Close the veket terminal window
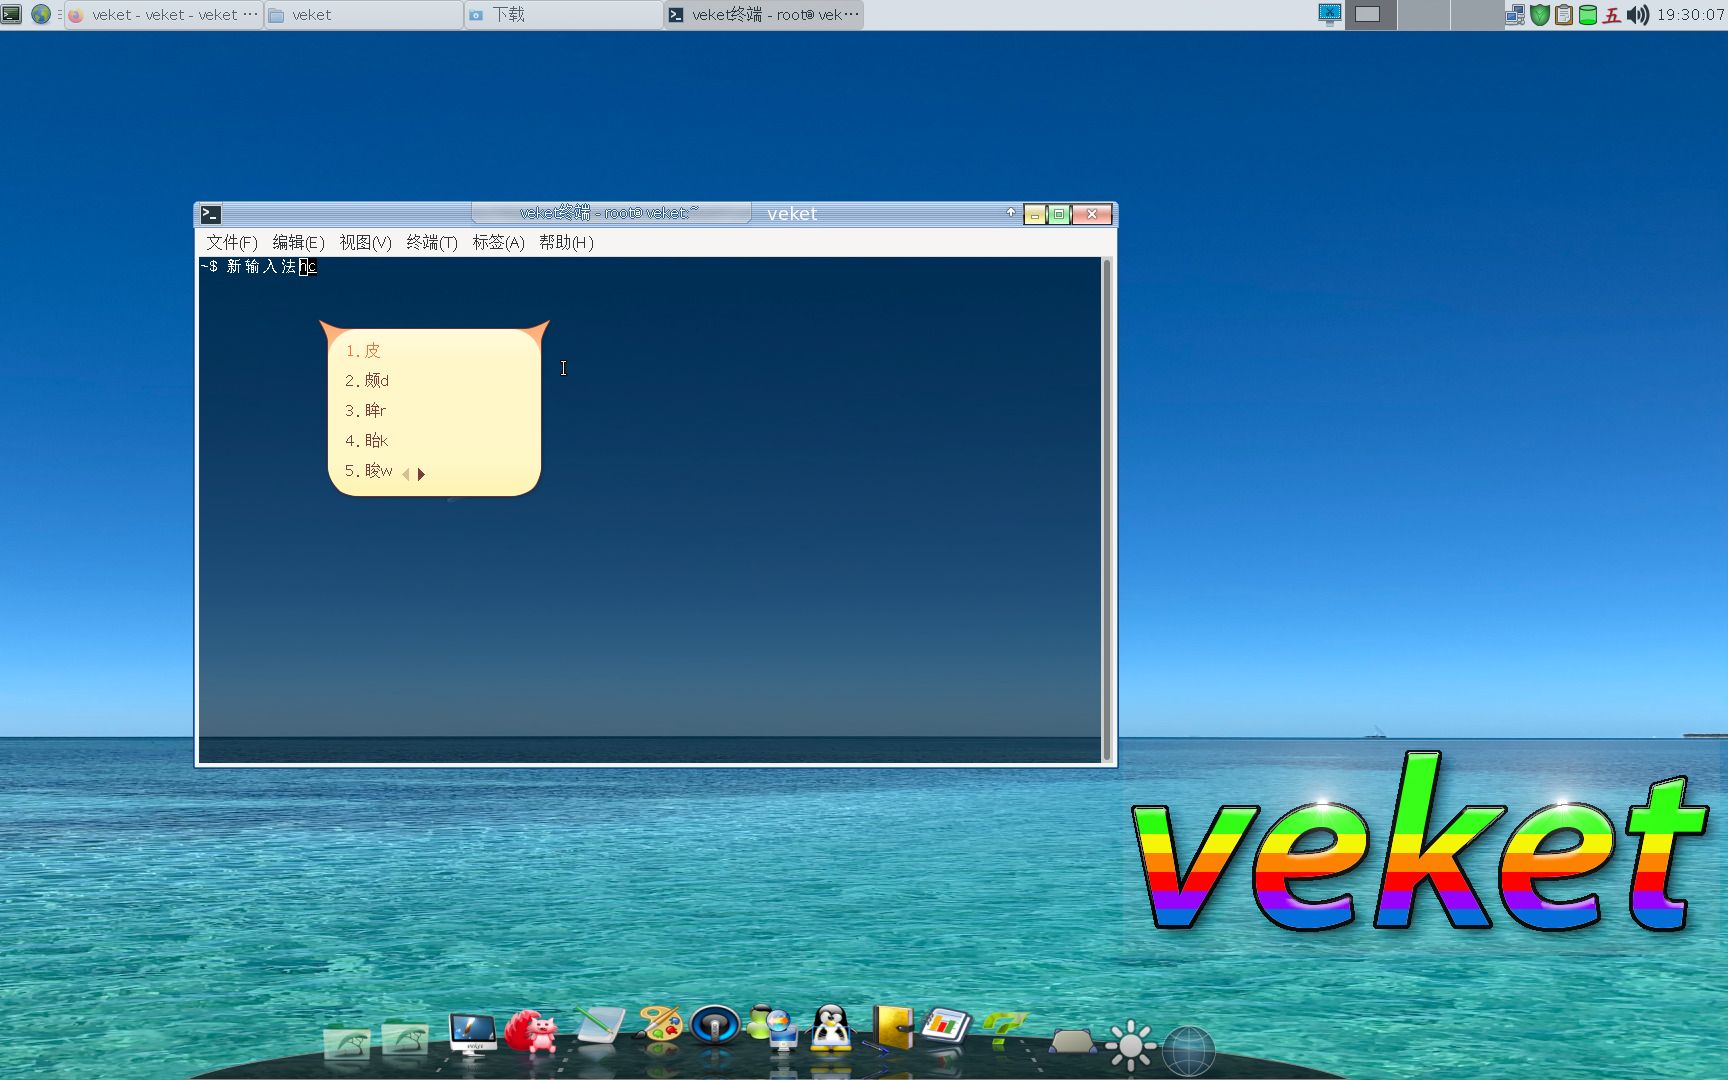Screen dimensions: 1728x1080 1092,214
